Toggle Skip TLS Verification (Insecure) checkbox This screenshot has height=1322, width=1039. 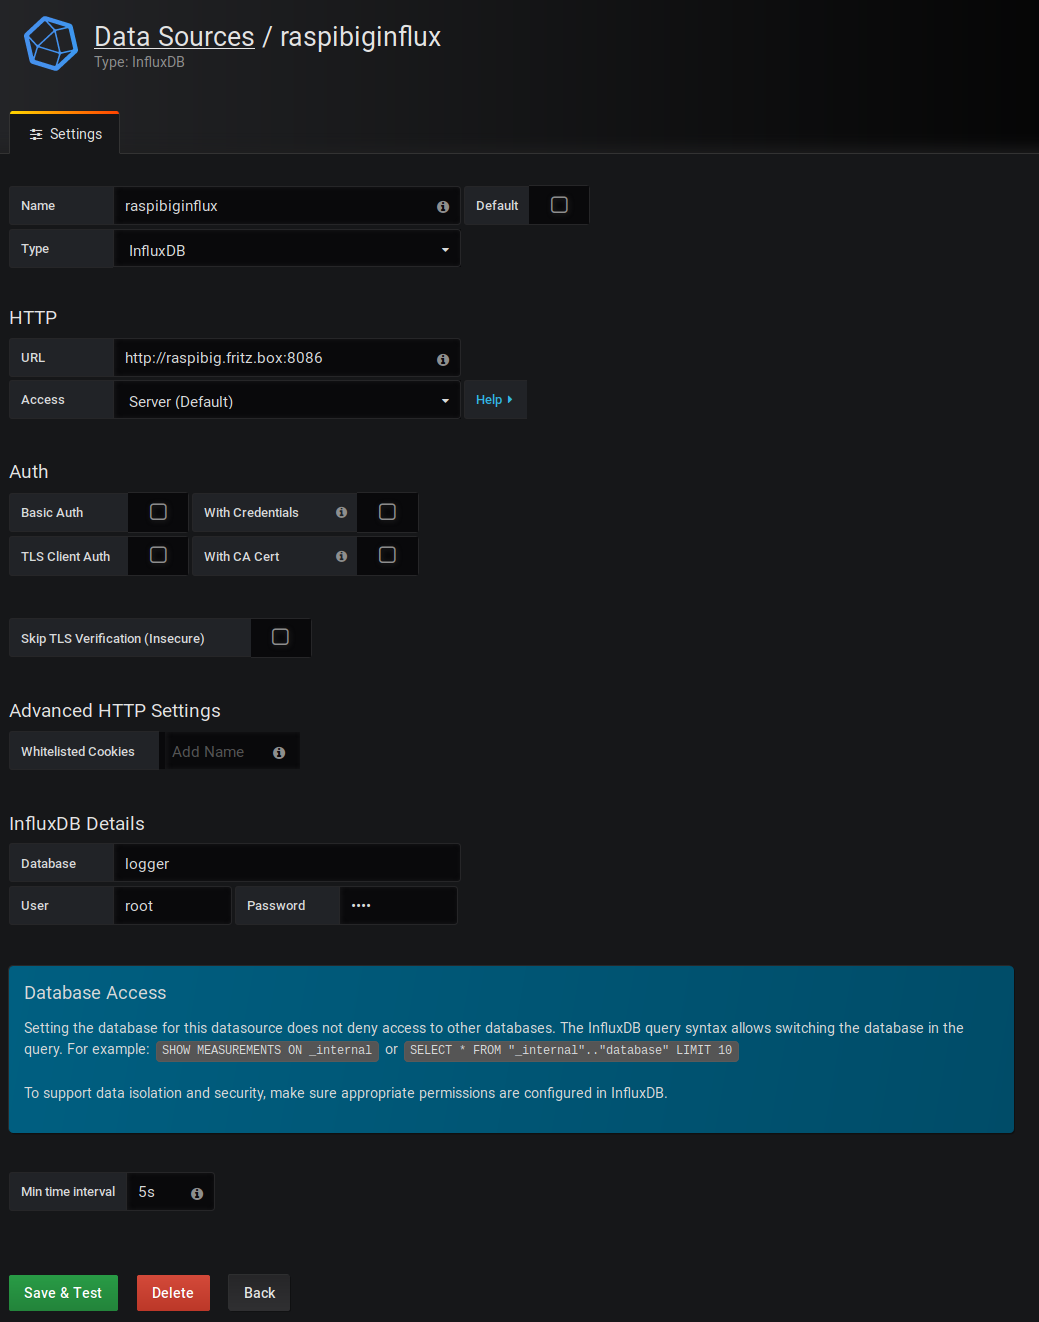click(x=280, y=637)
